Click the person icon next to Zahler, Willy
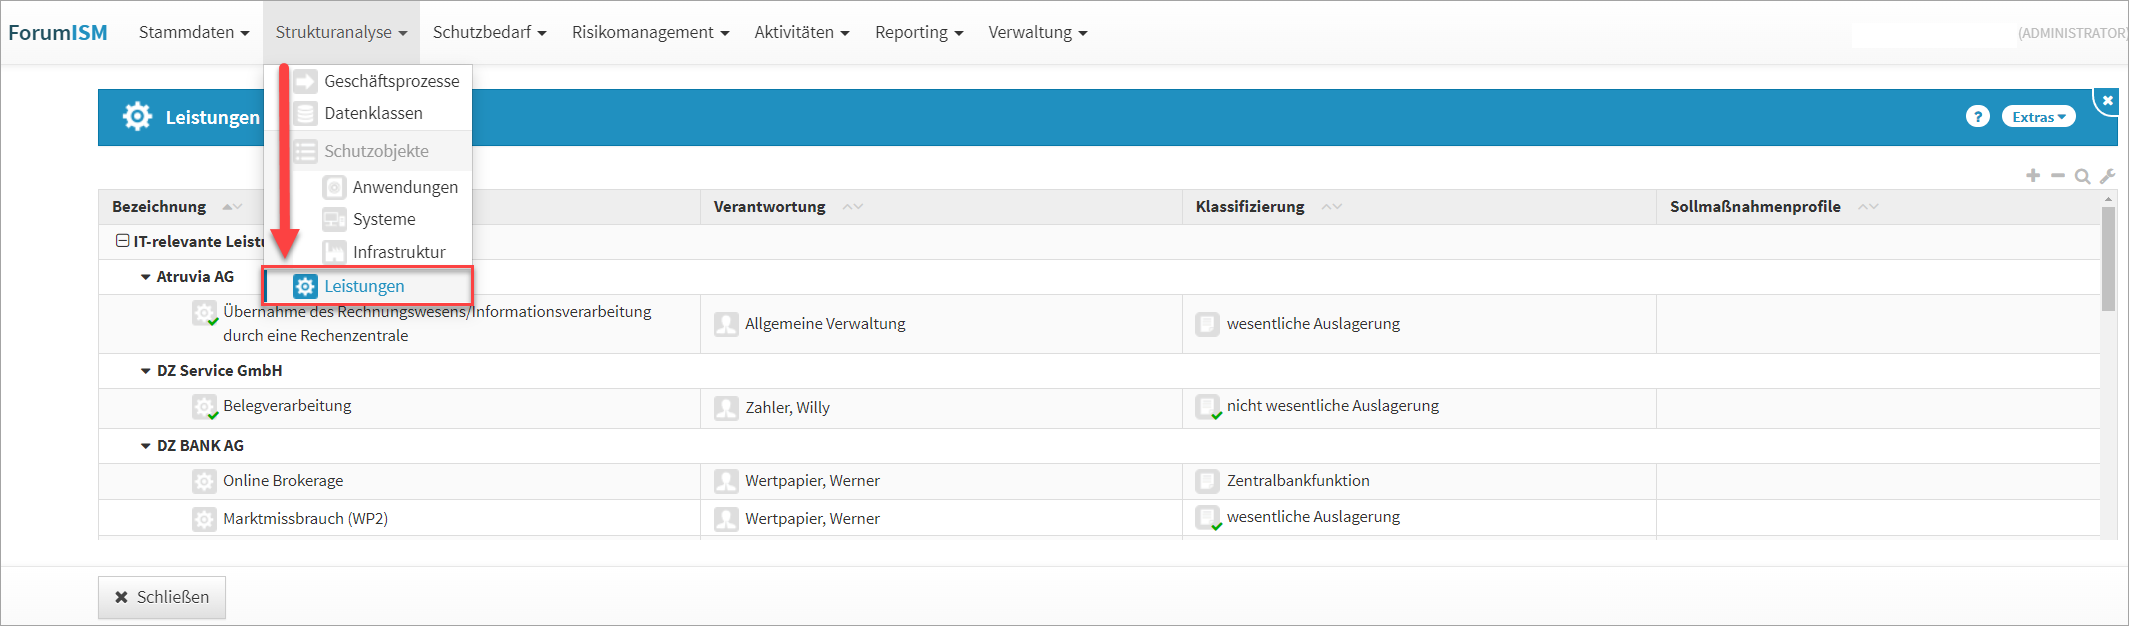 pos(726,408)
